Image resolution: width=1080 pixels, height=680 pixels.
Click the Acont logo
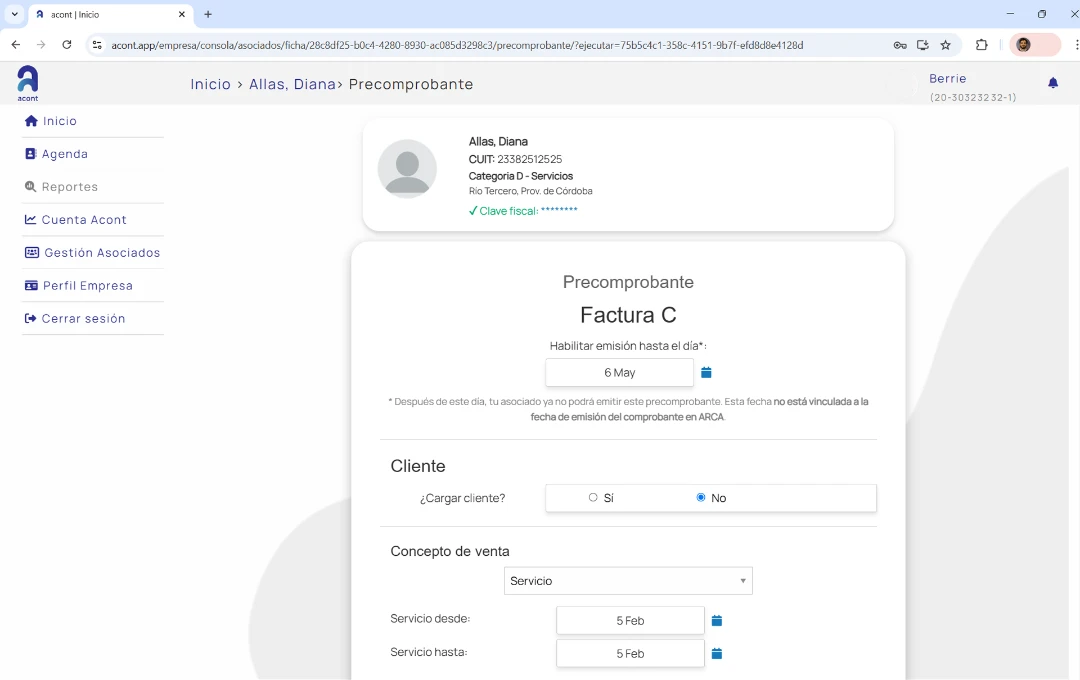[27, 82]
